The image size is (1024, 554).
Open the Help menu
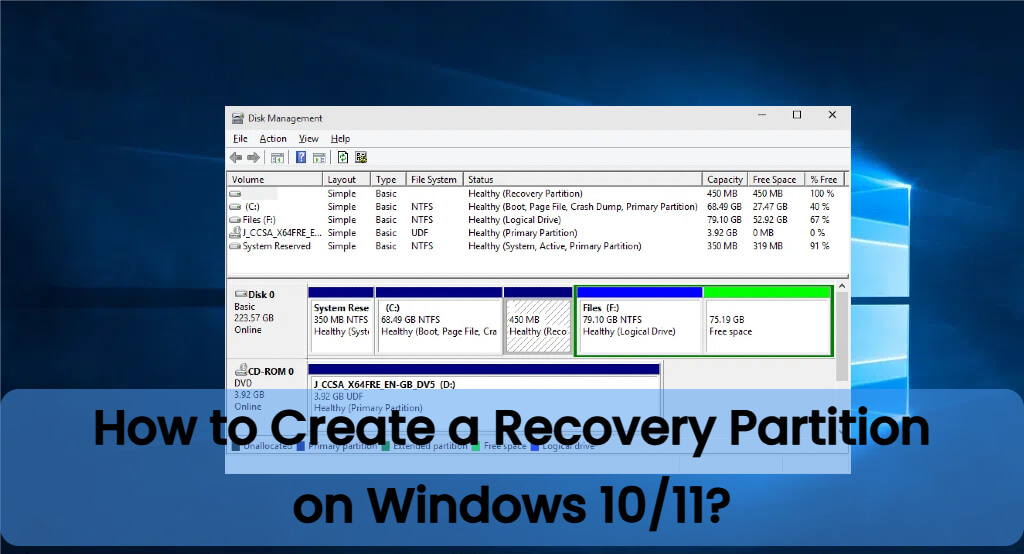point(340,138)
